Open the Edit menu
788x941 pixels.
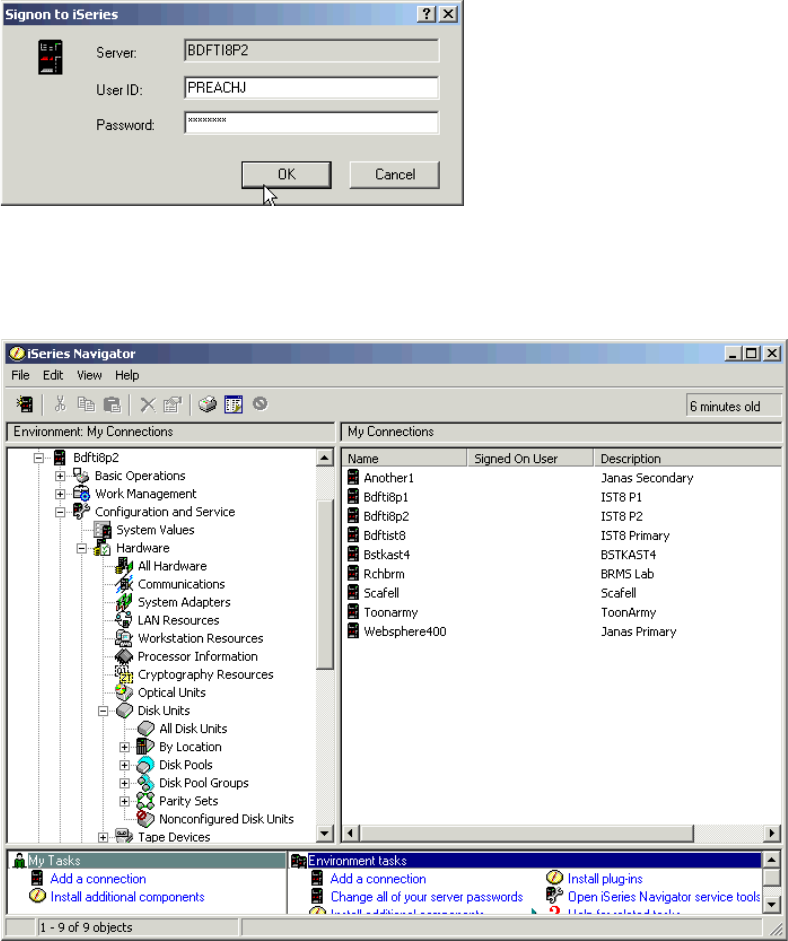(53, 375)
